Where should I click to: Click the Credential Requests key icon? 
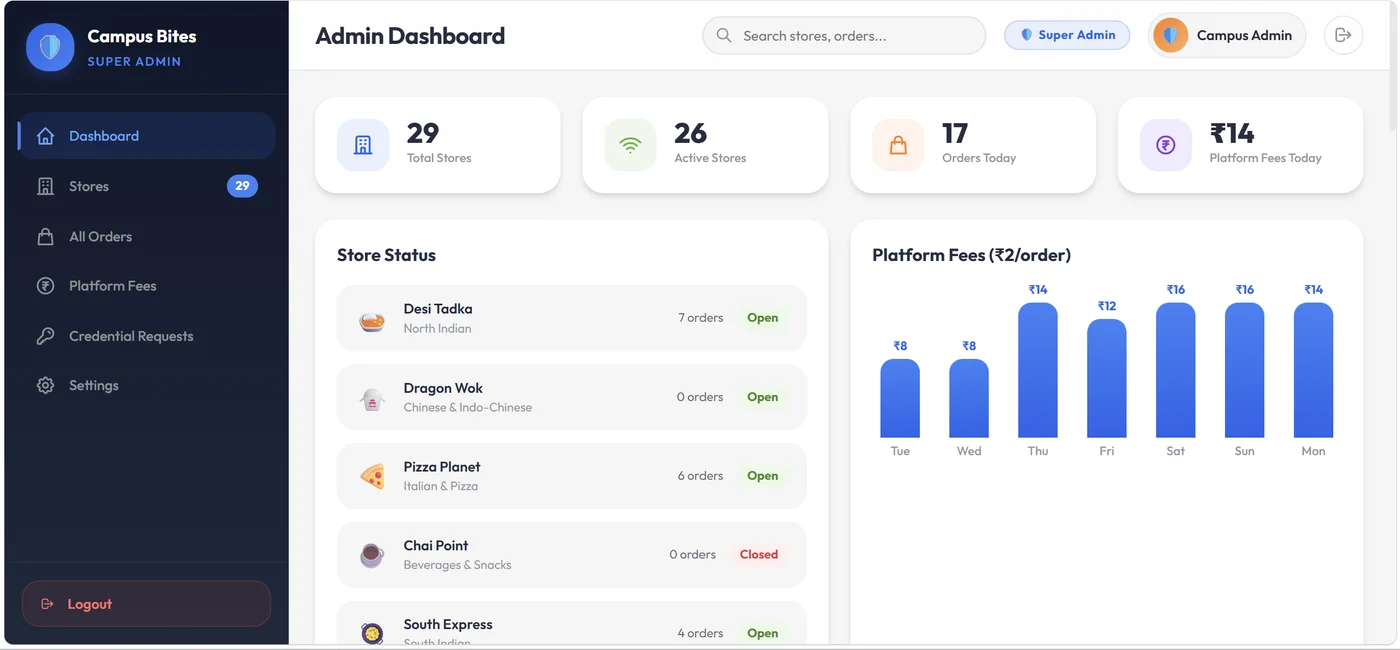45,336
